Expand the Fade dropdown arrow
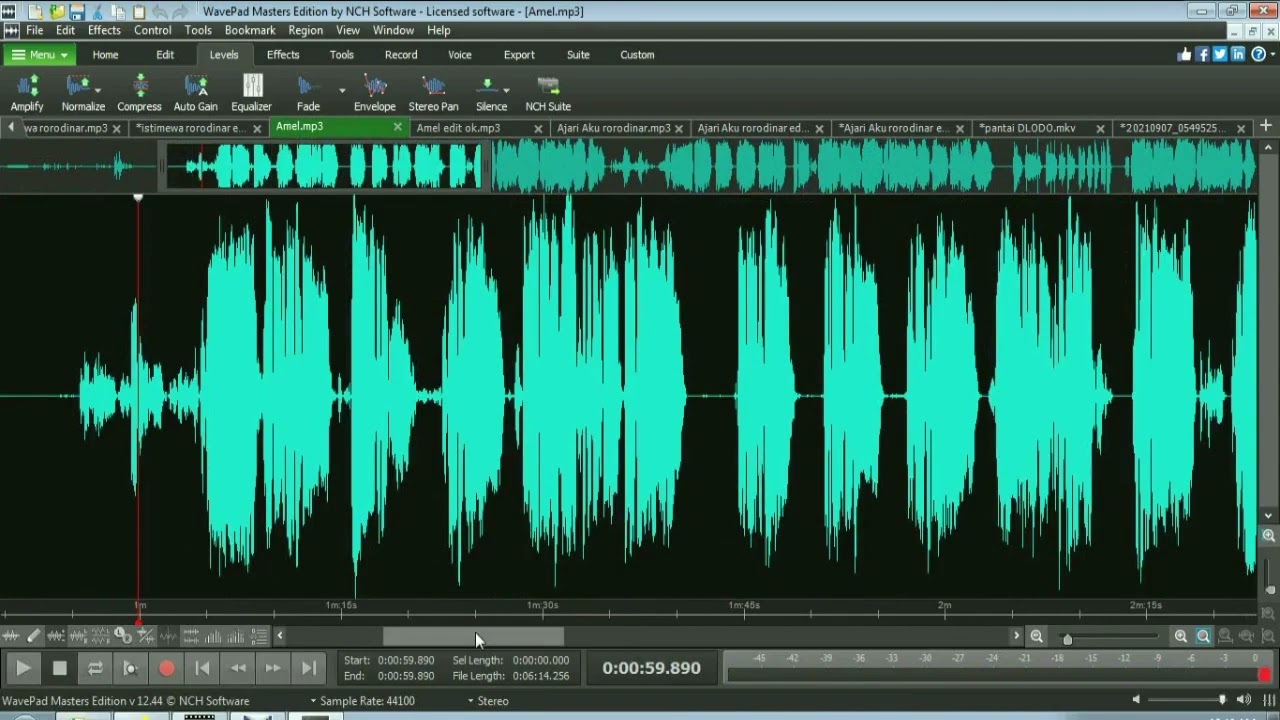The image size is (1280, 720). point(342,91)
